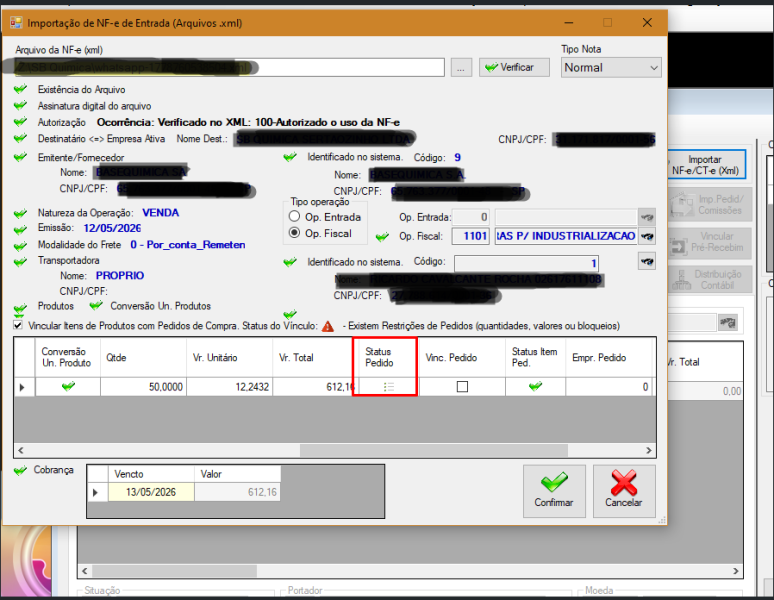
Task: Click the Qtde cell 50,0000
Action: click(143, 387)
